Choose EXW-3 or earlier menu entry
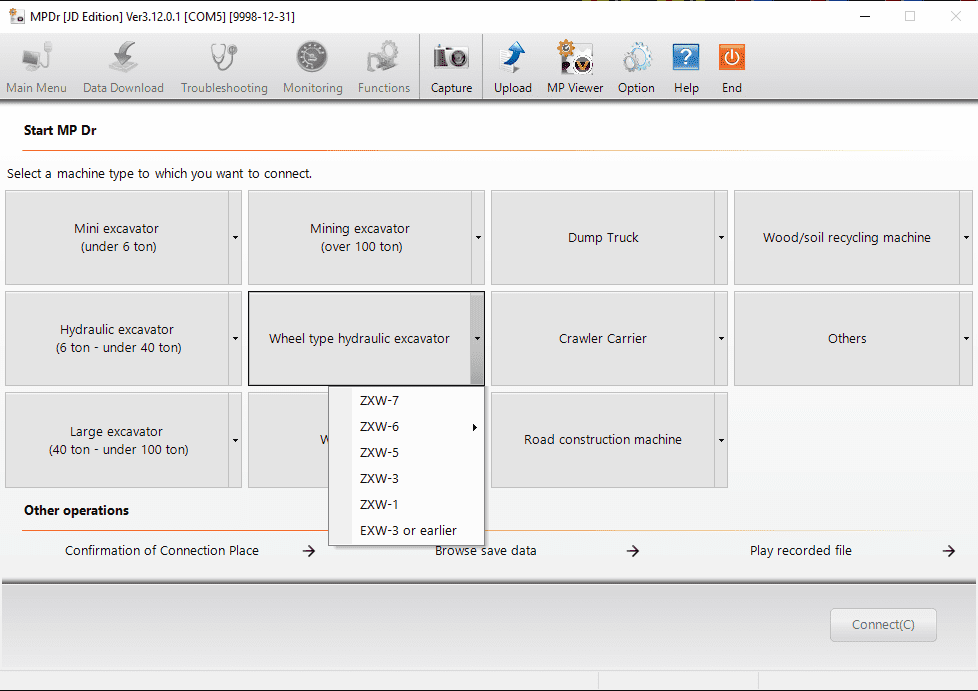 tap(406, 531)
